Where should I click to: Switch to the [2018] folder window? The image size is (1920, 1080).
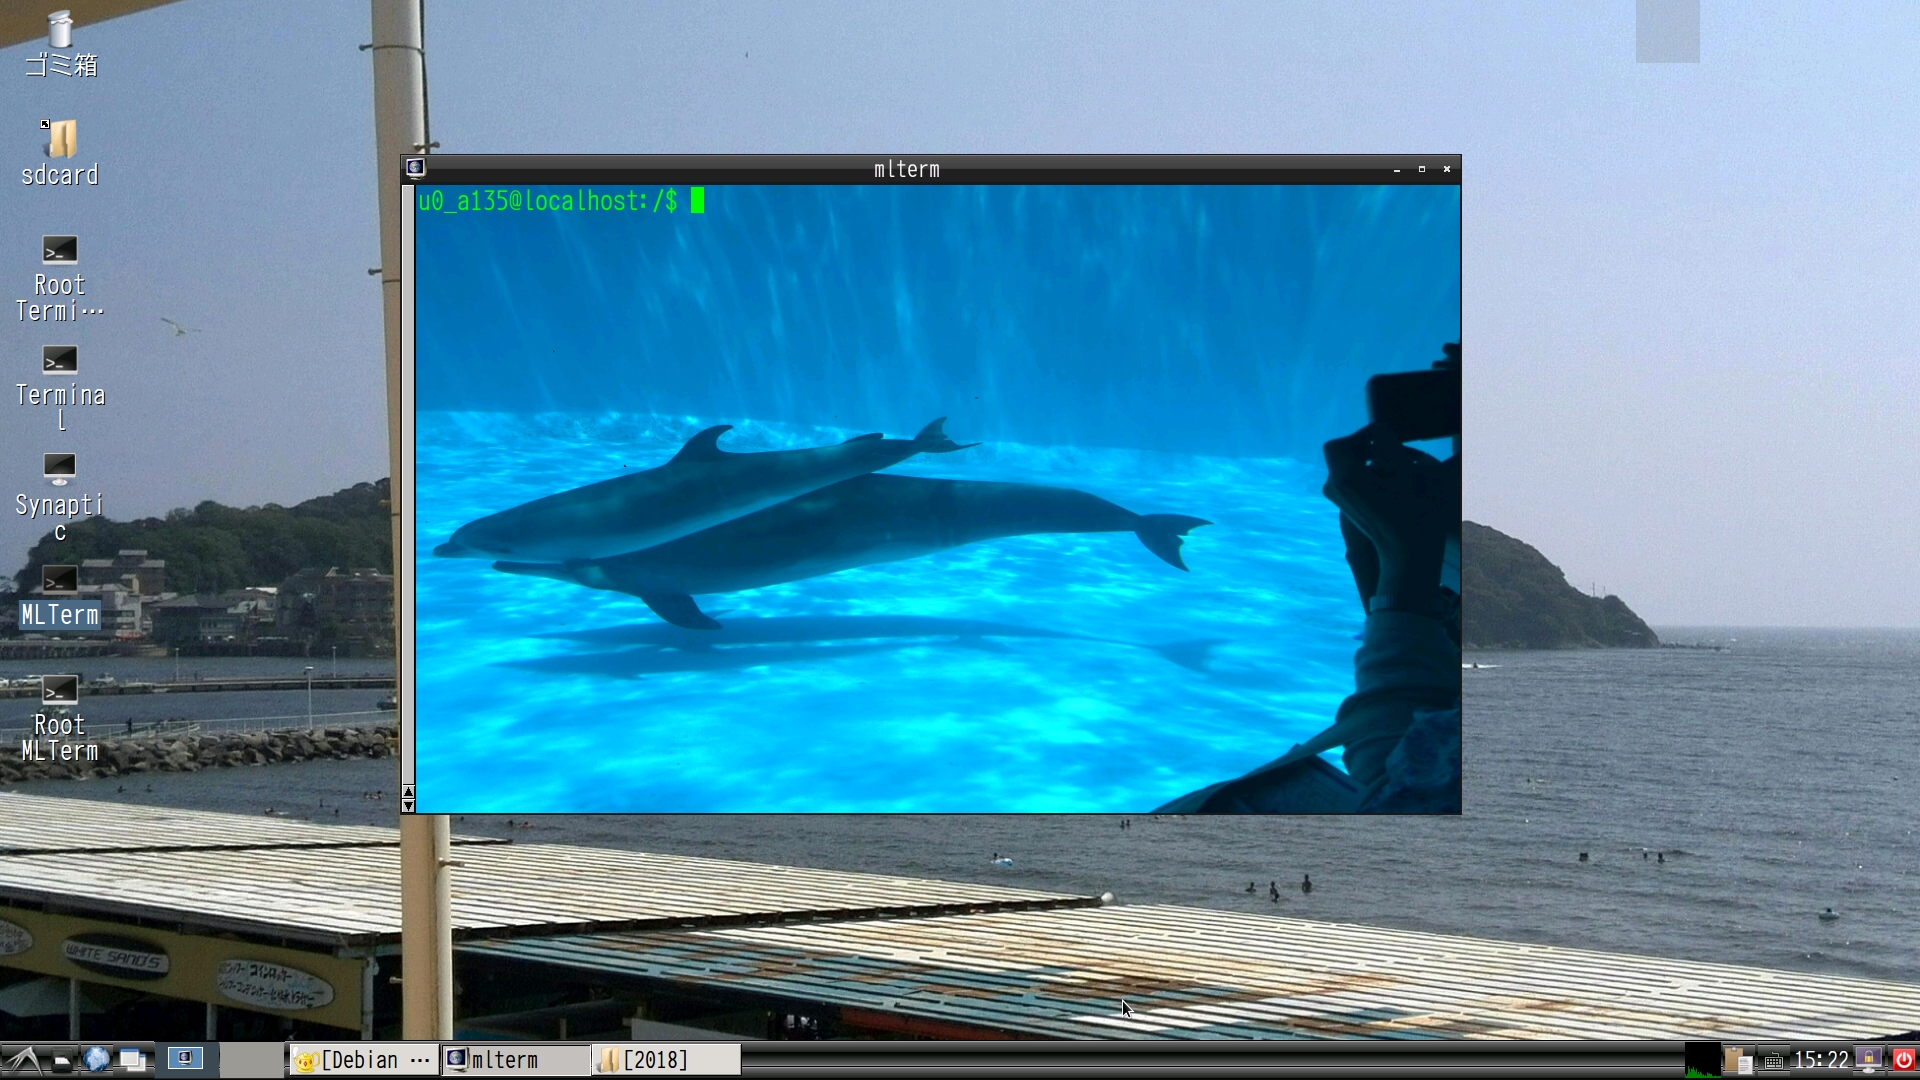tap(666, 1060)
